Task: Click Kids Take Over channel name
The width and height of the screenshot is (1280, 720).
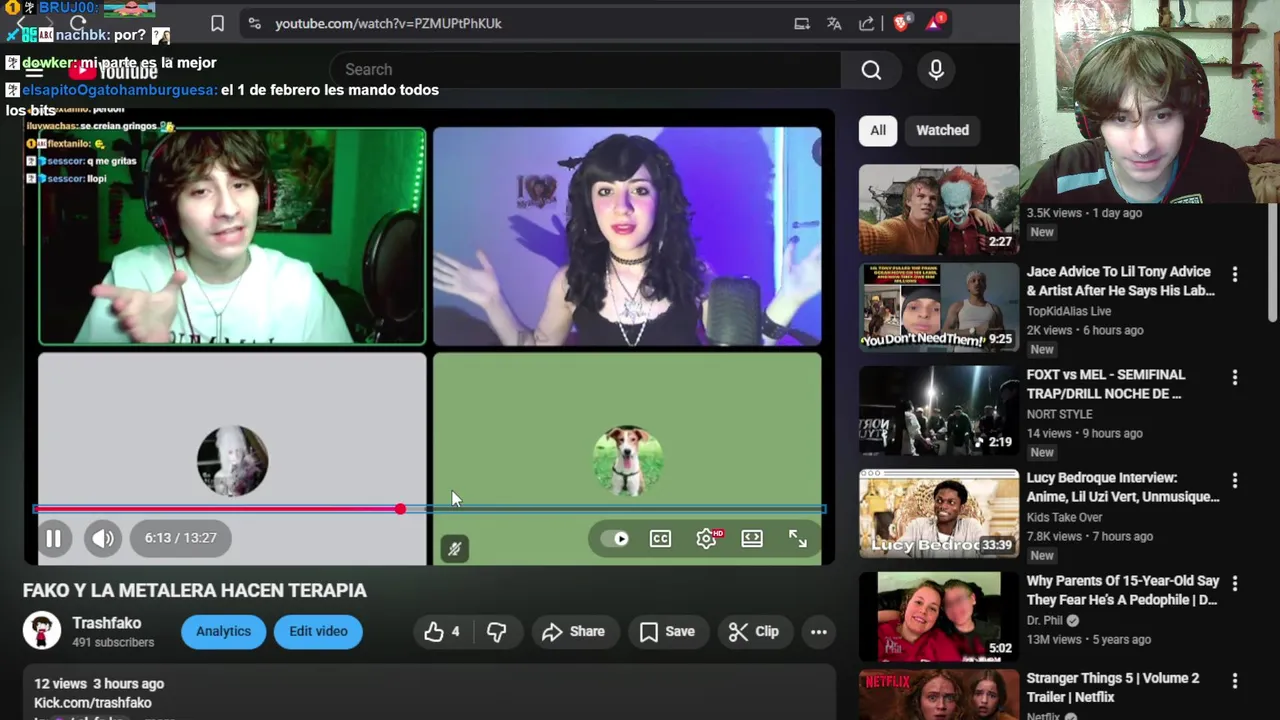Action: (1064, 517)
